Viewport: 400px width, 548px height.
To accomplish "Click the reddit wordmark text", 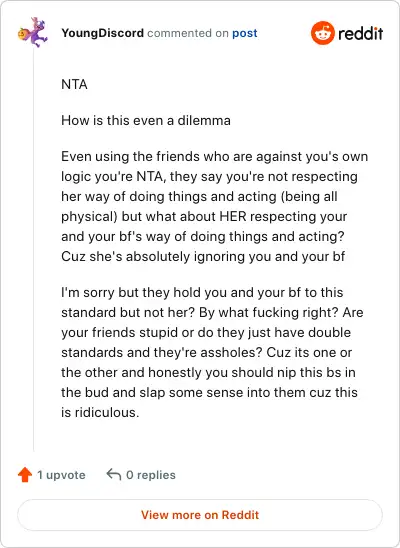I will tap(360, 34).
